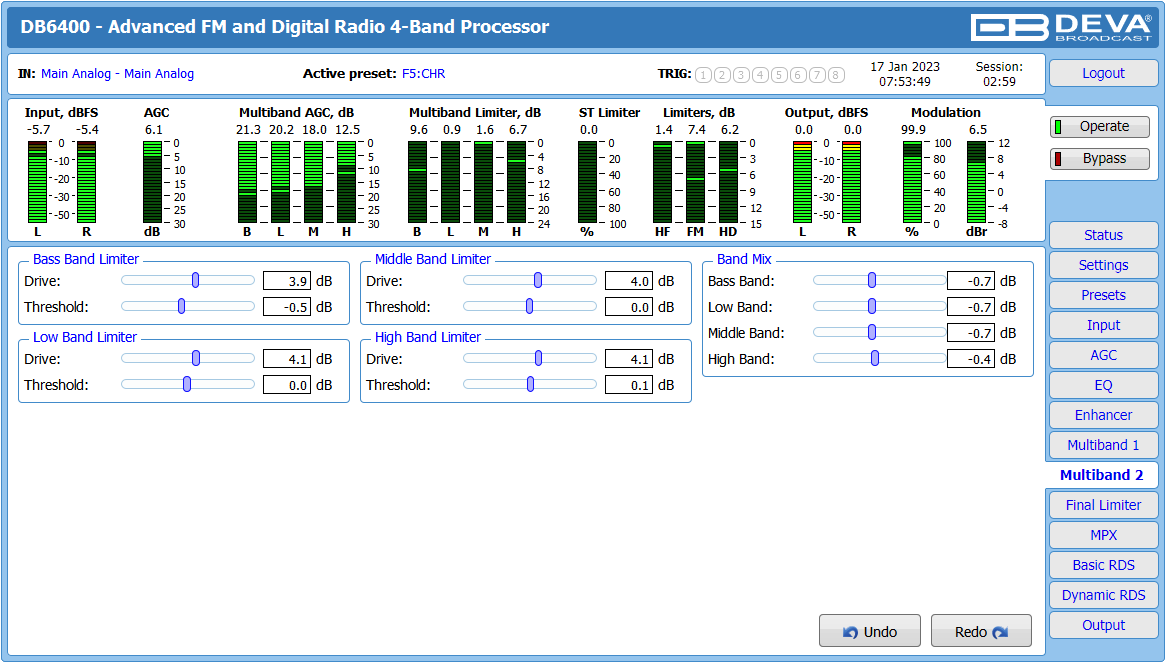The width and height of the screenshot is (1166, 663).
Task: Click Band Mix Low Band value field
Action: (971, 307)
